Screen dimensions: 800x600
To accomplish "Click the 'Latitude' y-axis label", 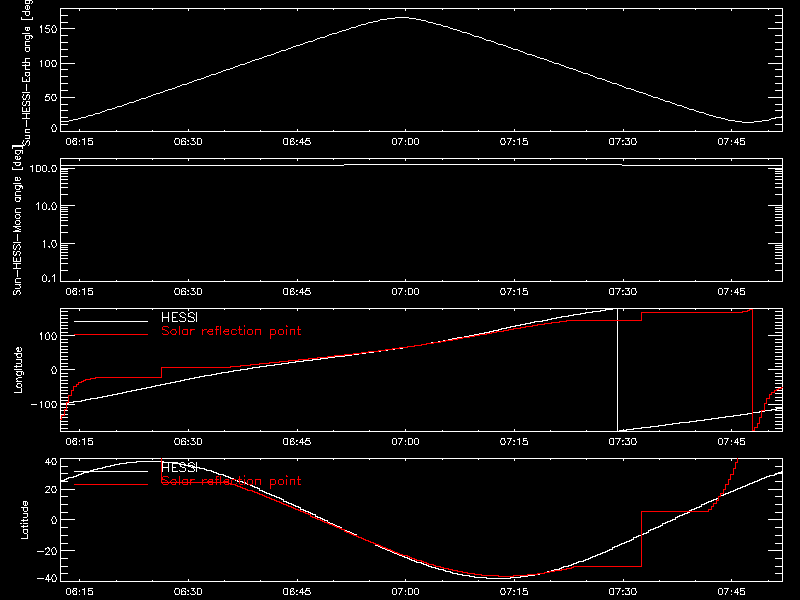I will [24, 520].
